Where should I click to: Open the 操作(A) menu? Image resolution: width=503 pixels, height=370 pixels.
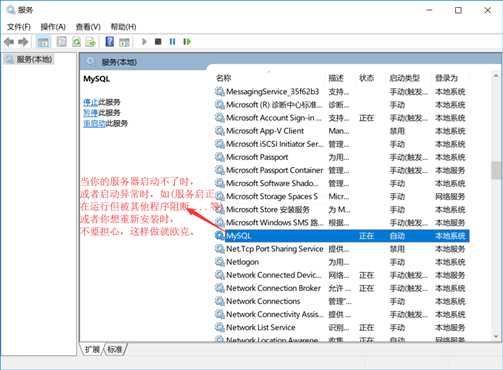[53, 27]
